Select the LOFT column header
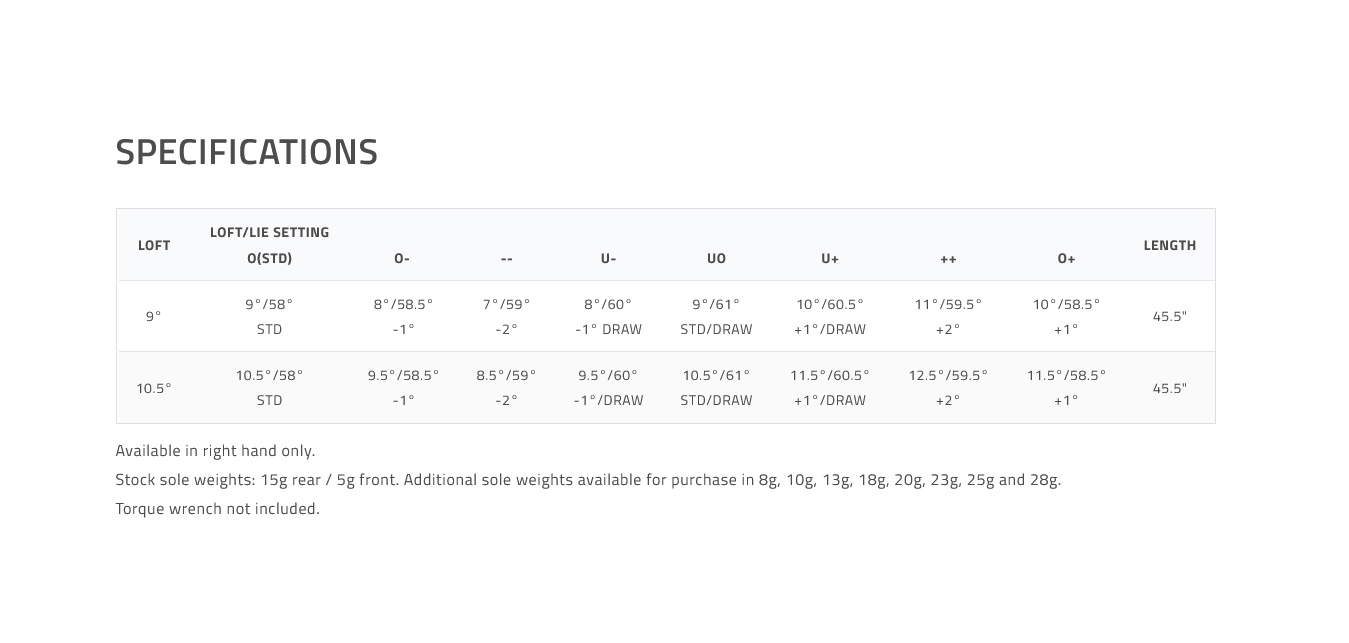Image resolution: width=1349 pixels, height=643 pixels. coord(154,245)
